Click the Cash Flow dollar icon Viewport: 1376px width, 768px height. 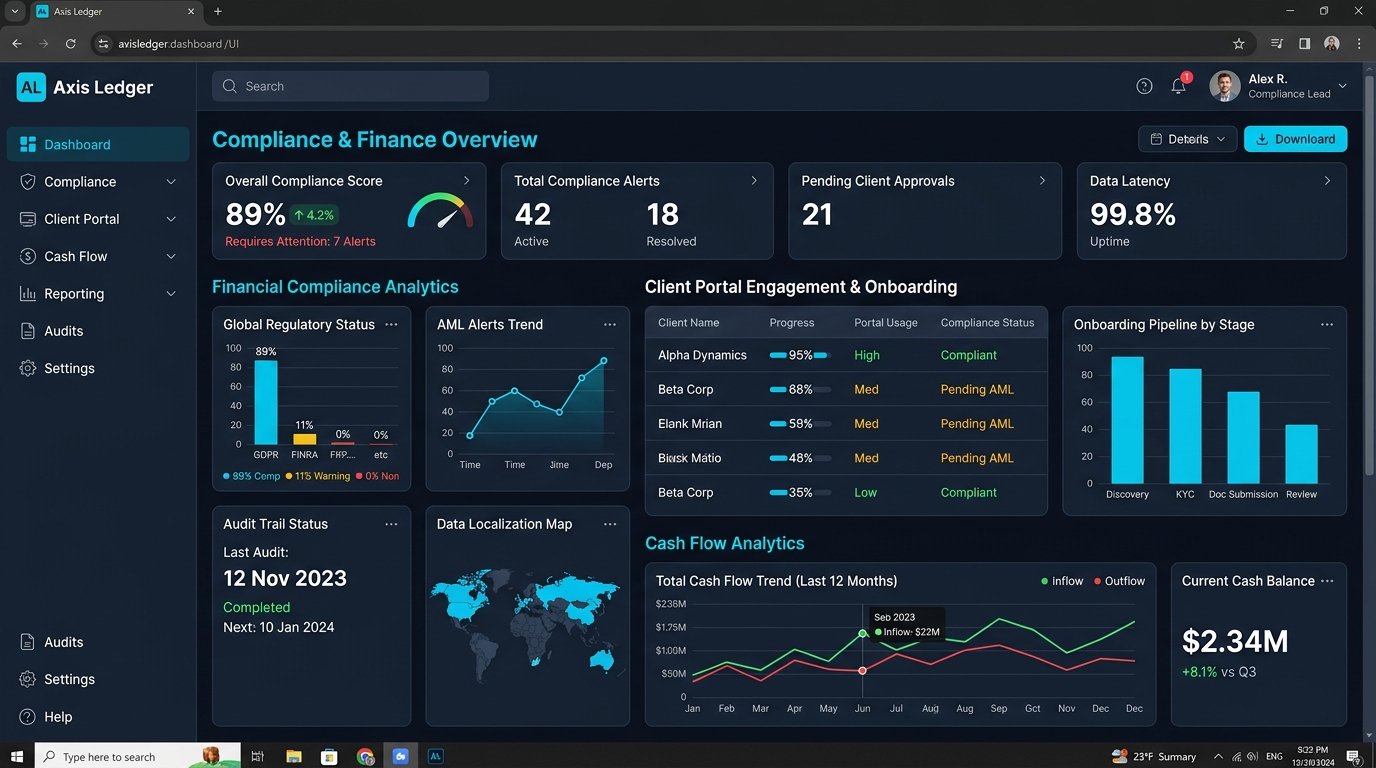click(28, 256)
